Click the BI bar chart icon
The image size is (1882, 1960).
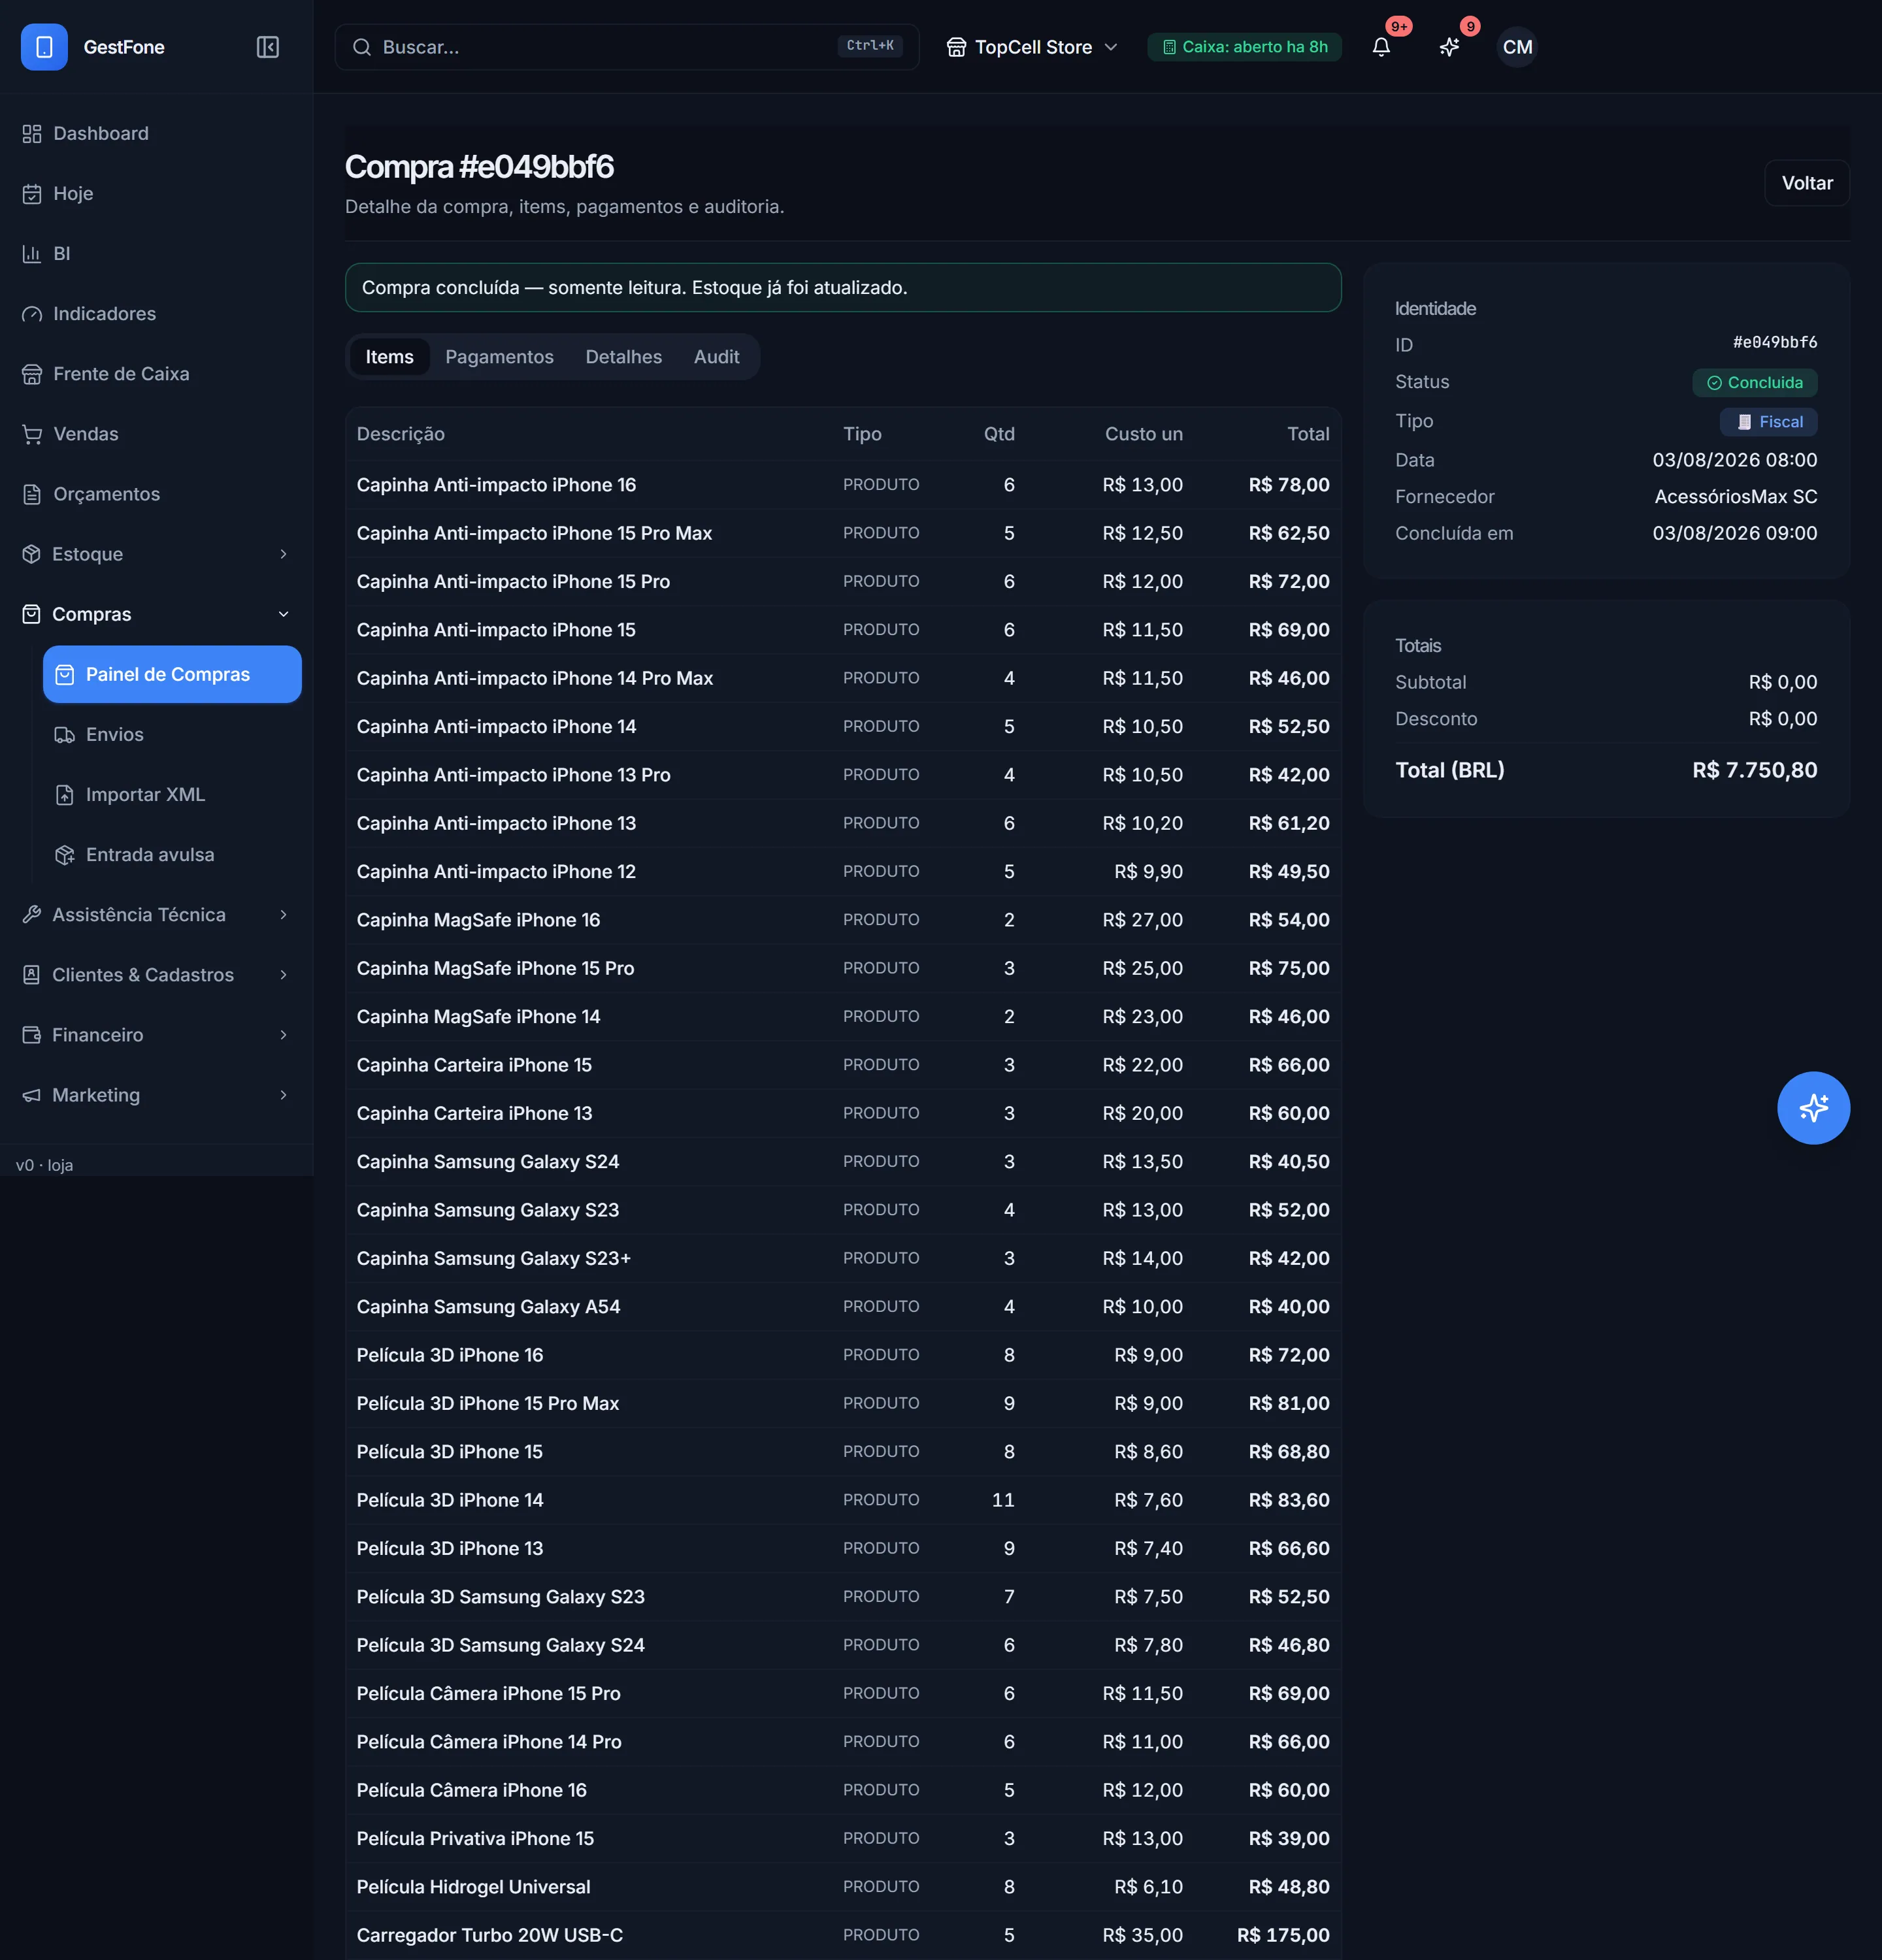click(32, 254)
